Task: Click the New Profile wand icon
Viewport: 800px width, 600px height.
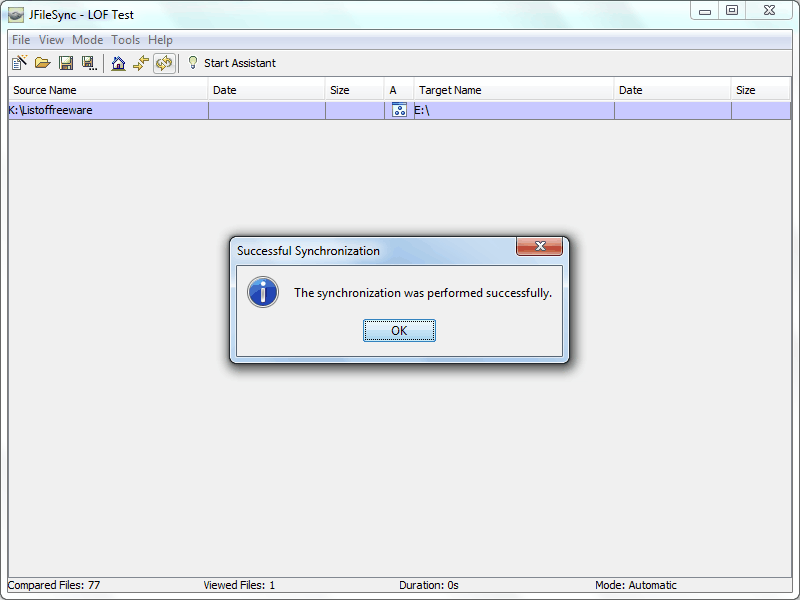Action: point(19,63)
